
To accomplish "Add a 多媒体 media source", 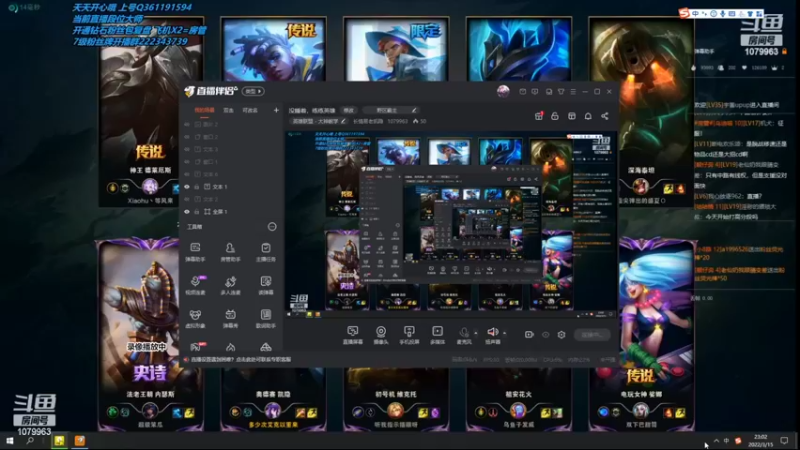I will 437,335.
